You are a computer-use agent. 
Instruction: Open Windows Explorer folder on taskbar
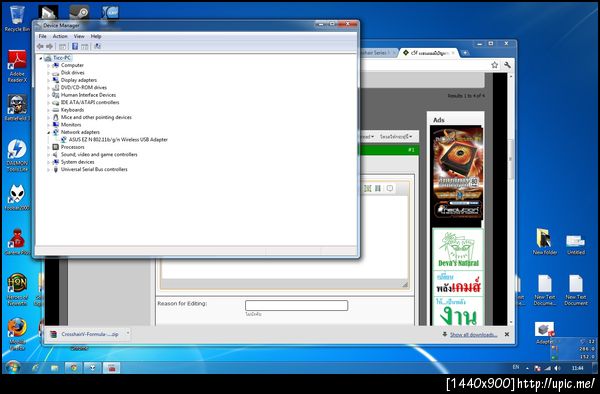[54, 368]
